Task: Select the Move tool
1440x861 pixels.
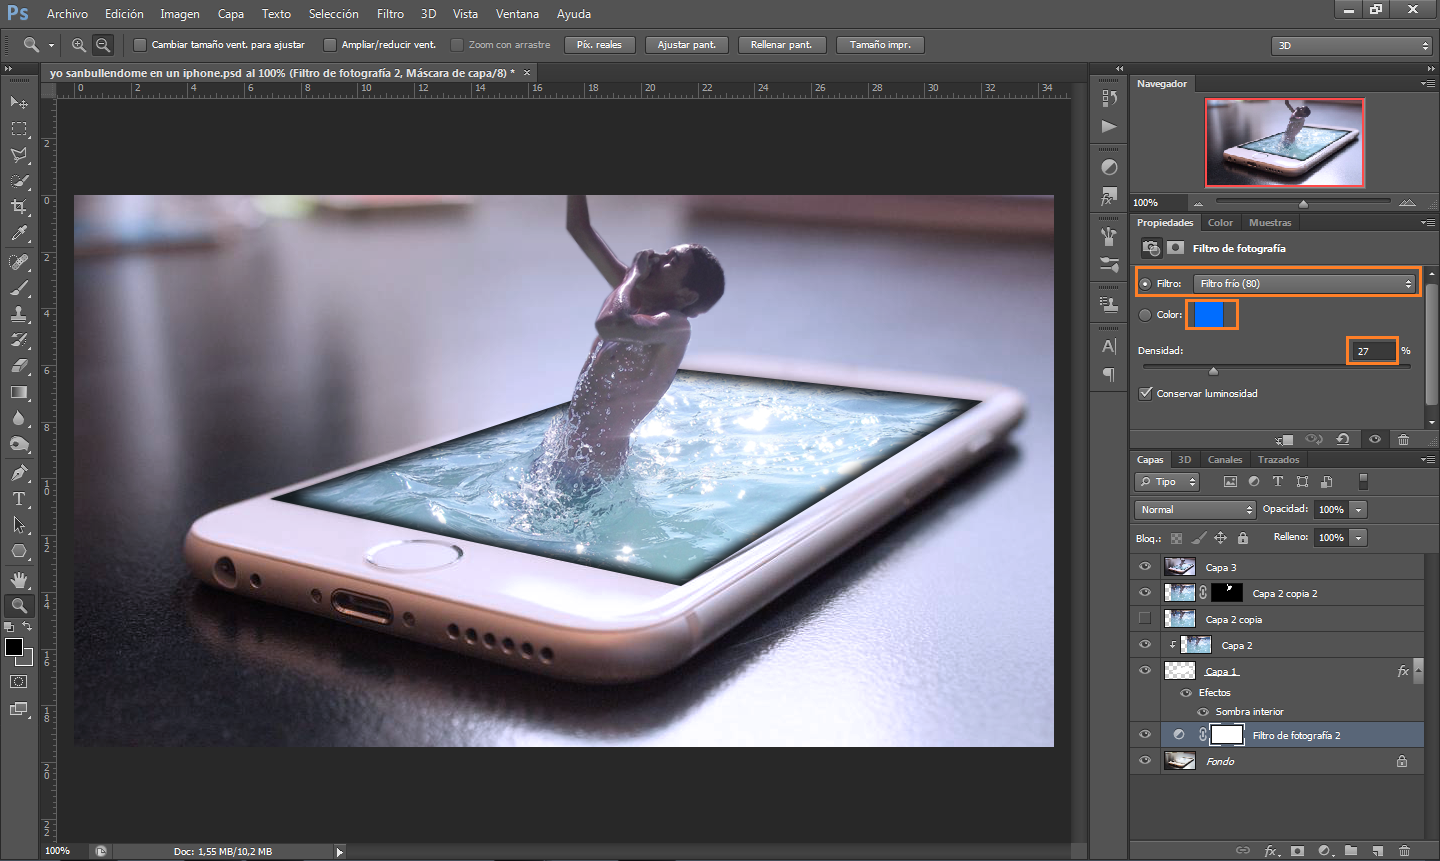Action: [x=19, y=102]
